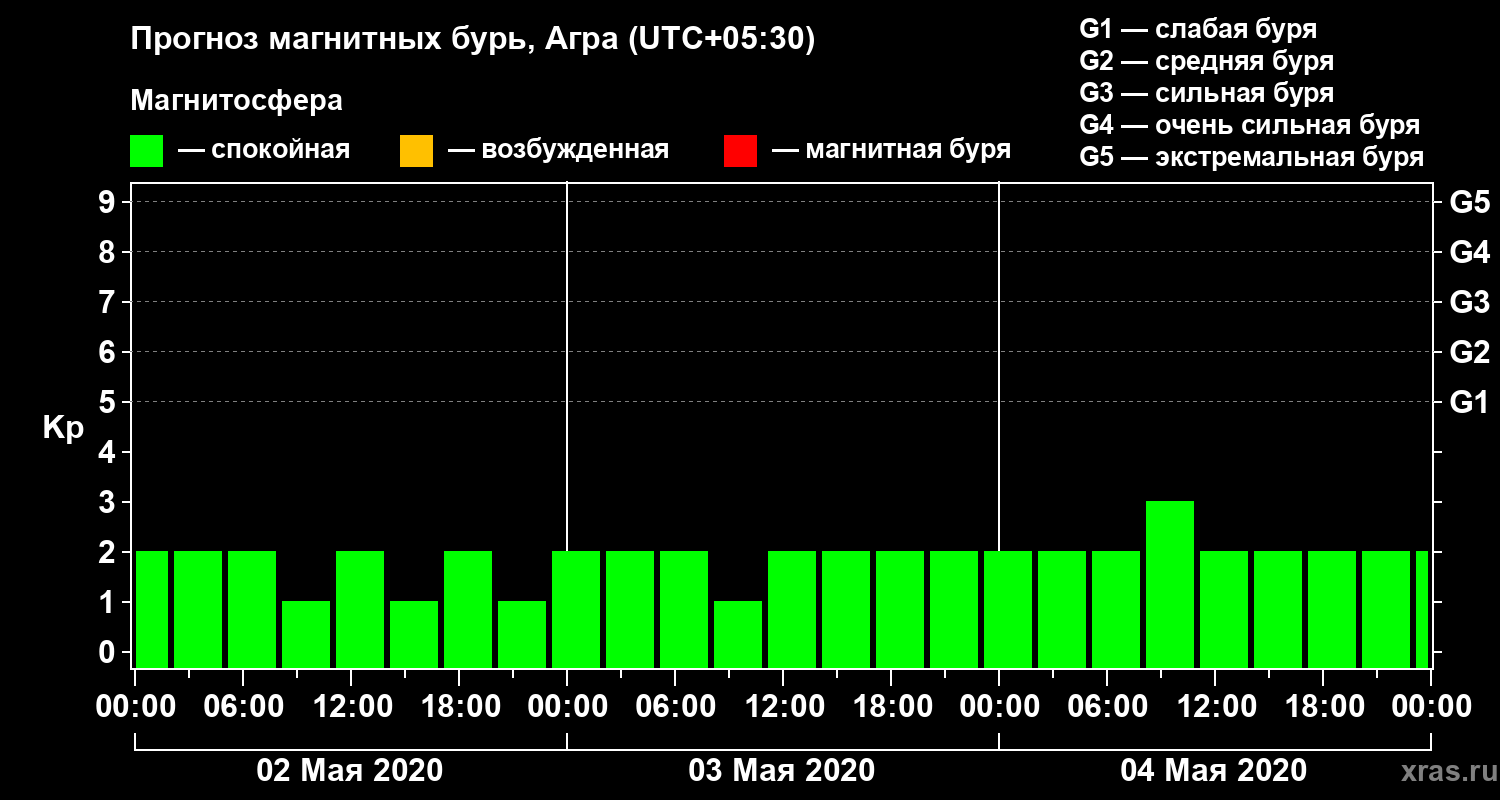The width and height of the screenshot is (1500, 800).
Task: Click the '06:00' time label under 04 Мая
Action: coord(1107,707)
